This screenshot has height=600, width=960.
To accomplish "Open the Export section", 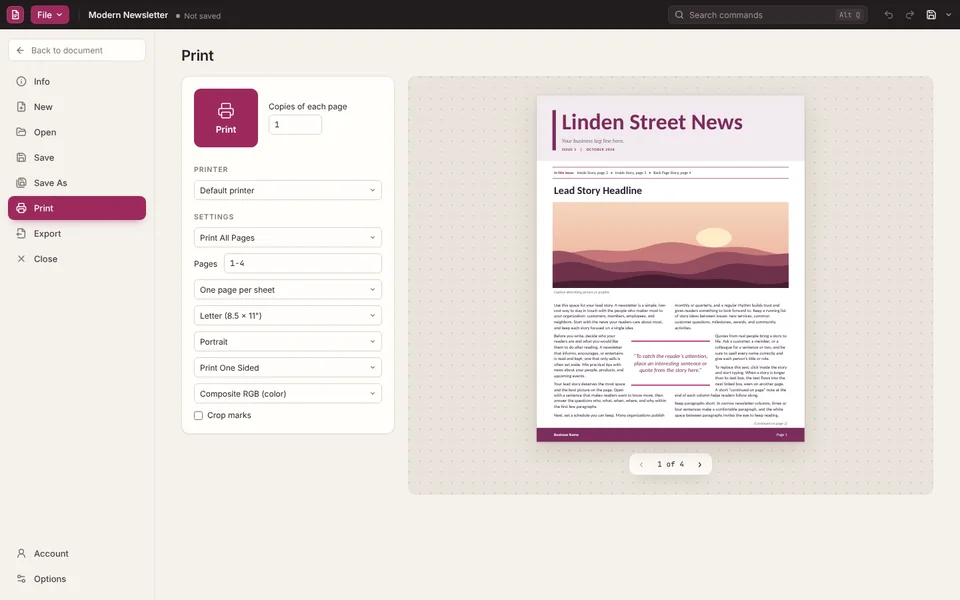I will coord(77,233).
